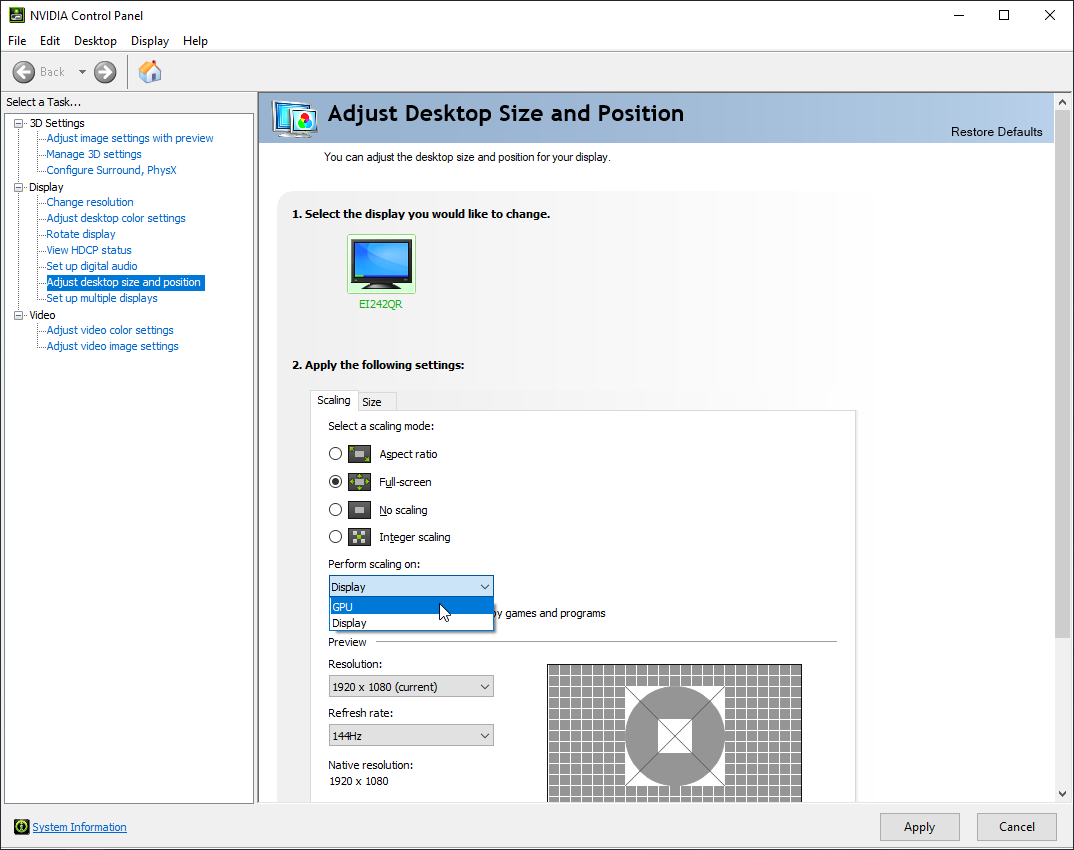Select the Integer scaling radio button

click(335, 537)
